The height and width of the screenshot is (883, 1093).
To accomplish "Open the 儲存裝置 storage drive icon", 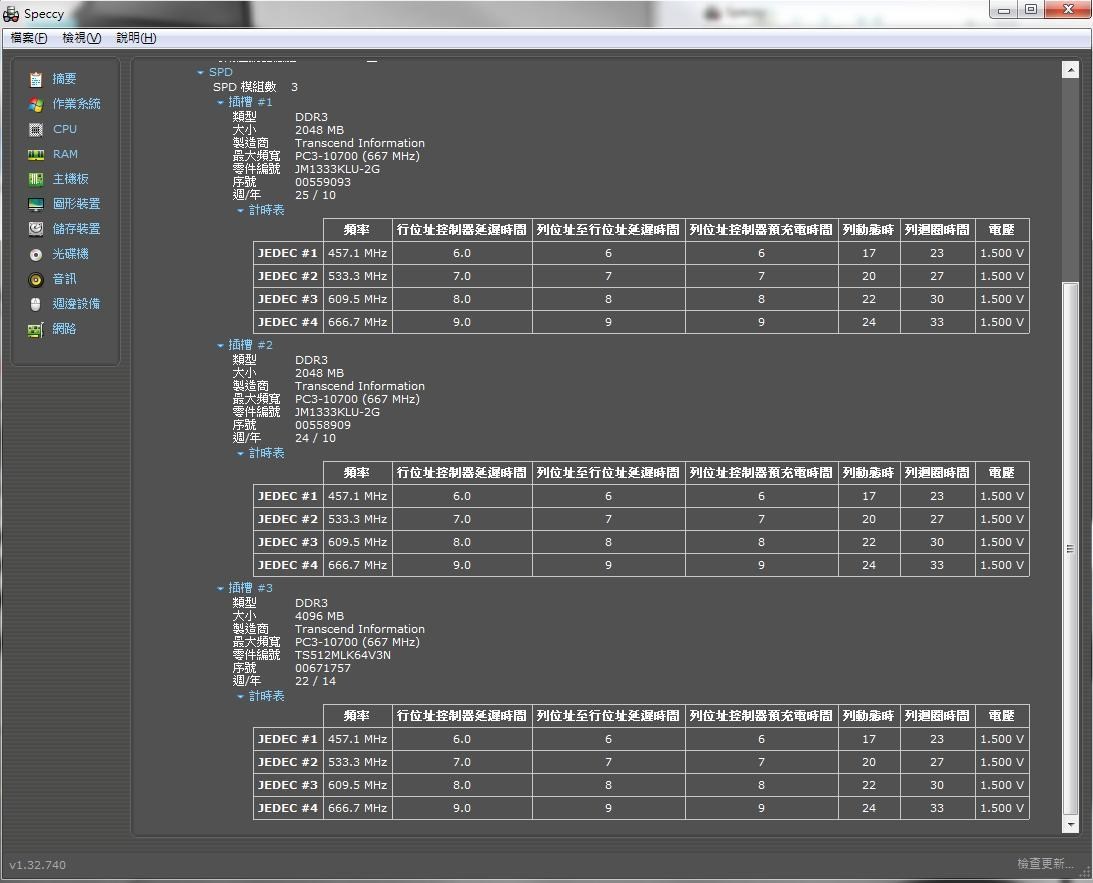I will (x=36, y=229).
